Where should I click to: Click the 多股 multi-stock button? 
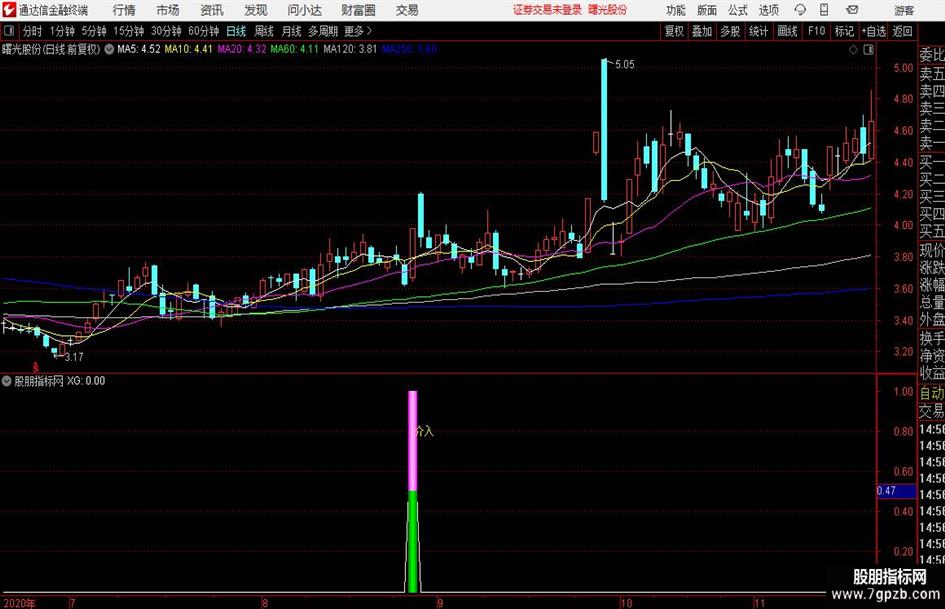click(x=730, y=31)
